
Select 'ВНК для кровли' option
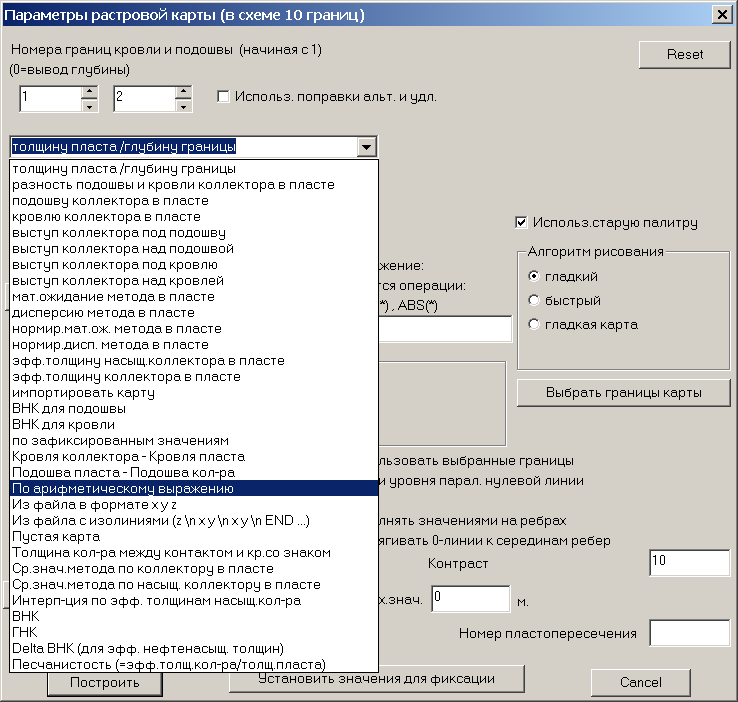click(x=194, y=424)
